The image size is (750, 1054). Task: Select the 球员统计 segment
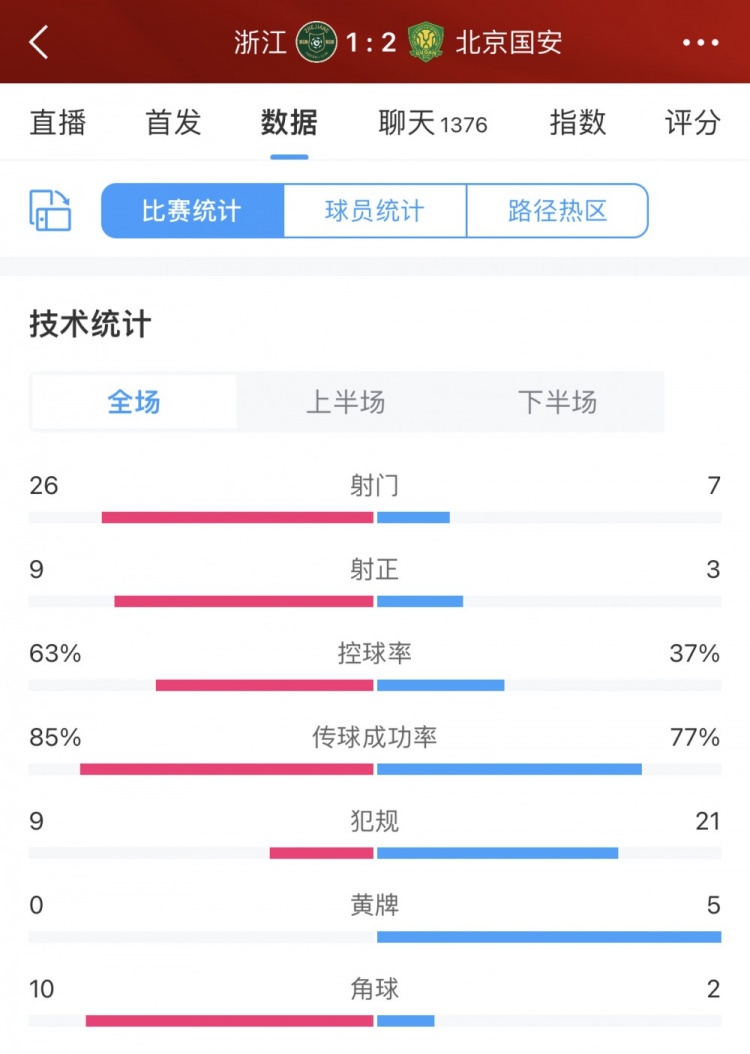point(375,210)
